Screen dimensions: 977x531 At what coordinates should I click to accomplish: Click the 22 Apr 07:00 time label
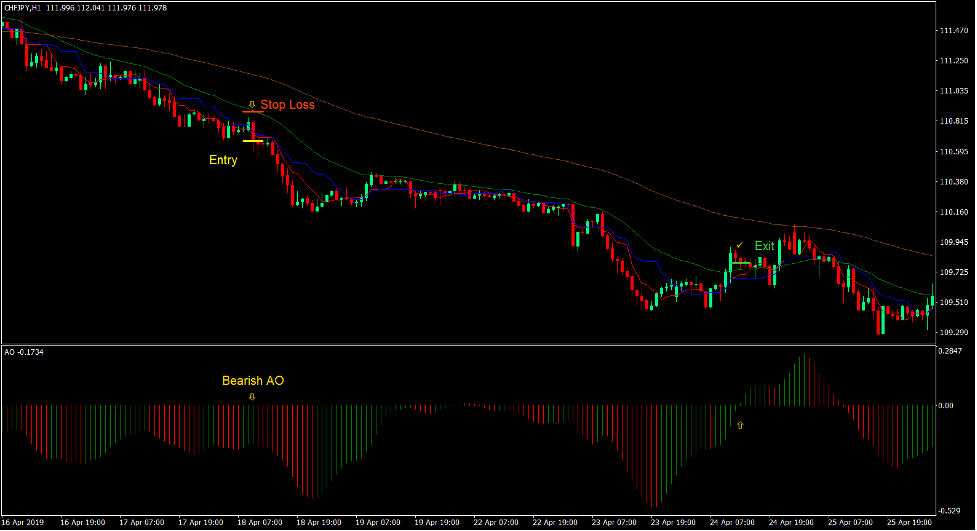(x=496, y=522)
